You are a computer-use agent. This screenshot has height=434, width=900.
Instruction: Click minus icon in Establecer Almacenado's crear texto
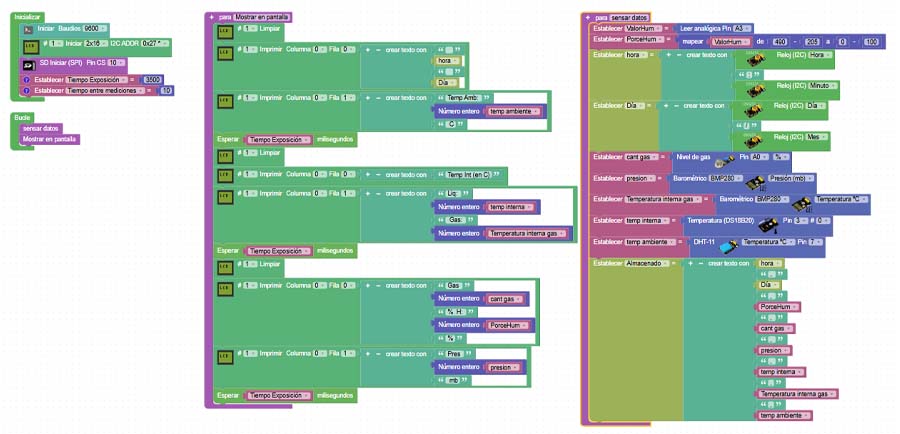point(702,263)
